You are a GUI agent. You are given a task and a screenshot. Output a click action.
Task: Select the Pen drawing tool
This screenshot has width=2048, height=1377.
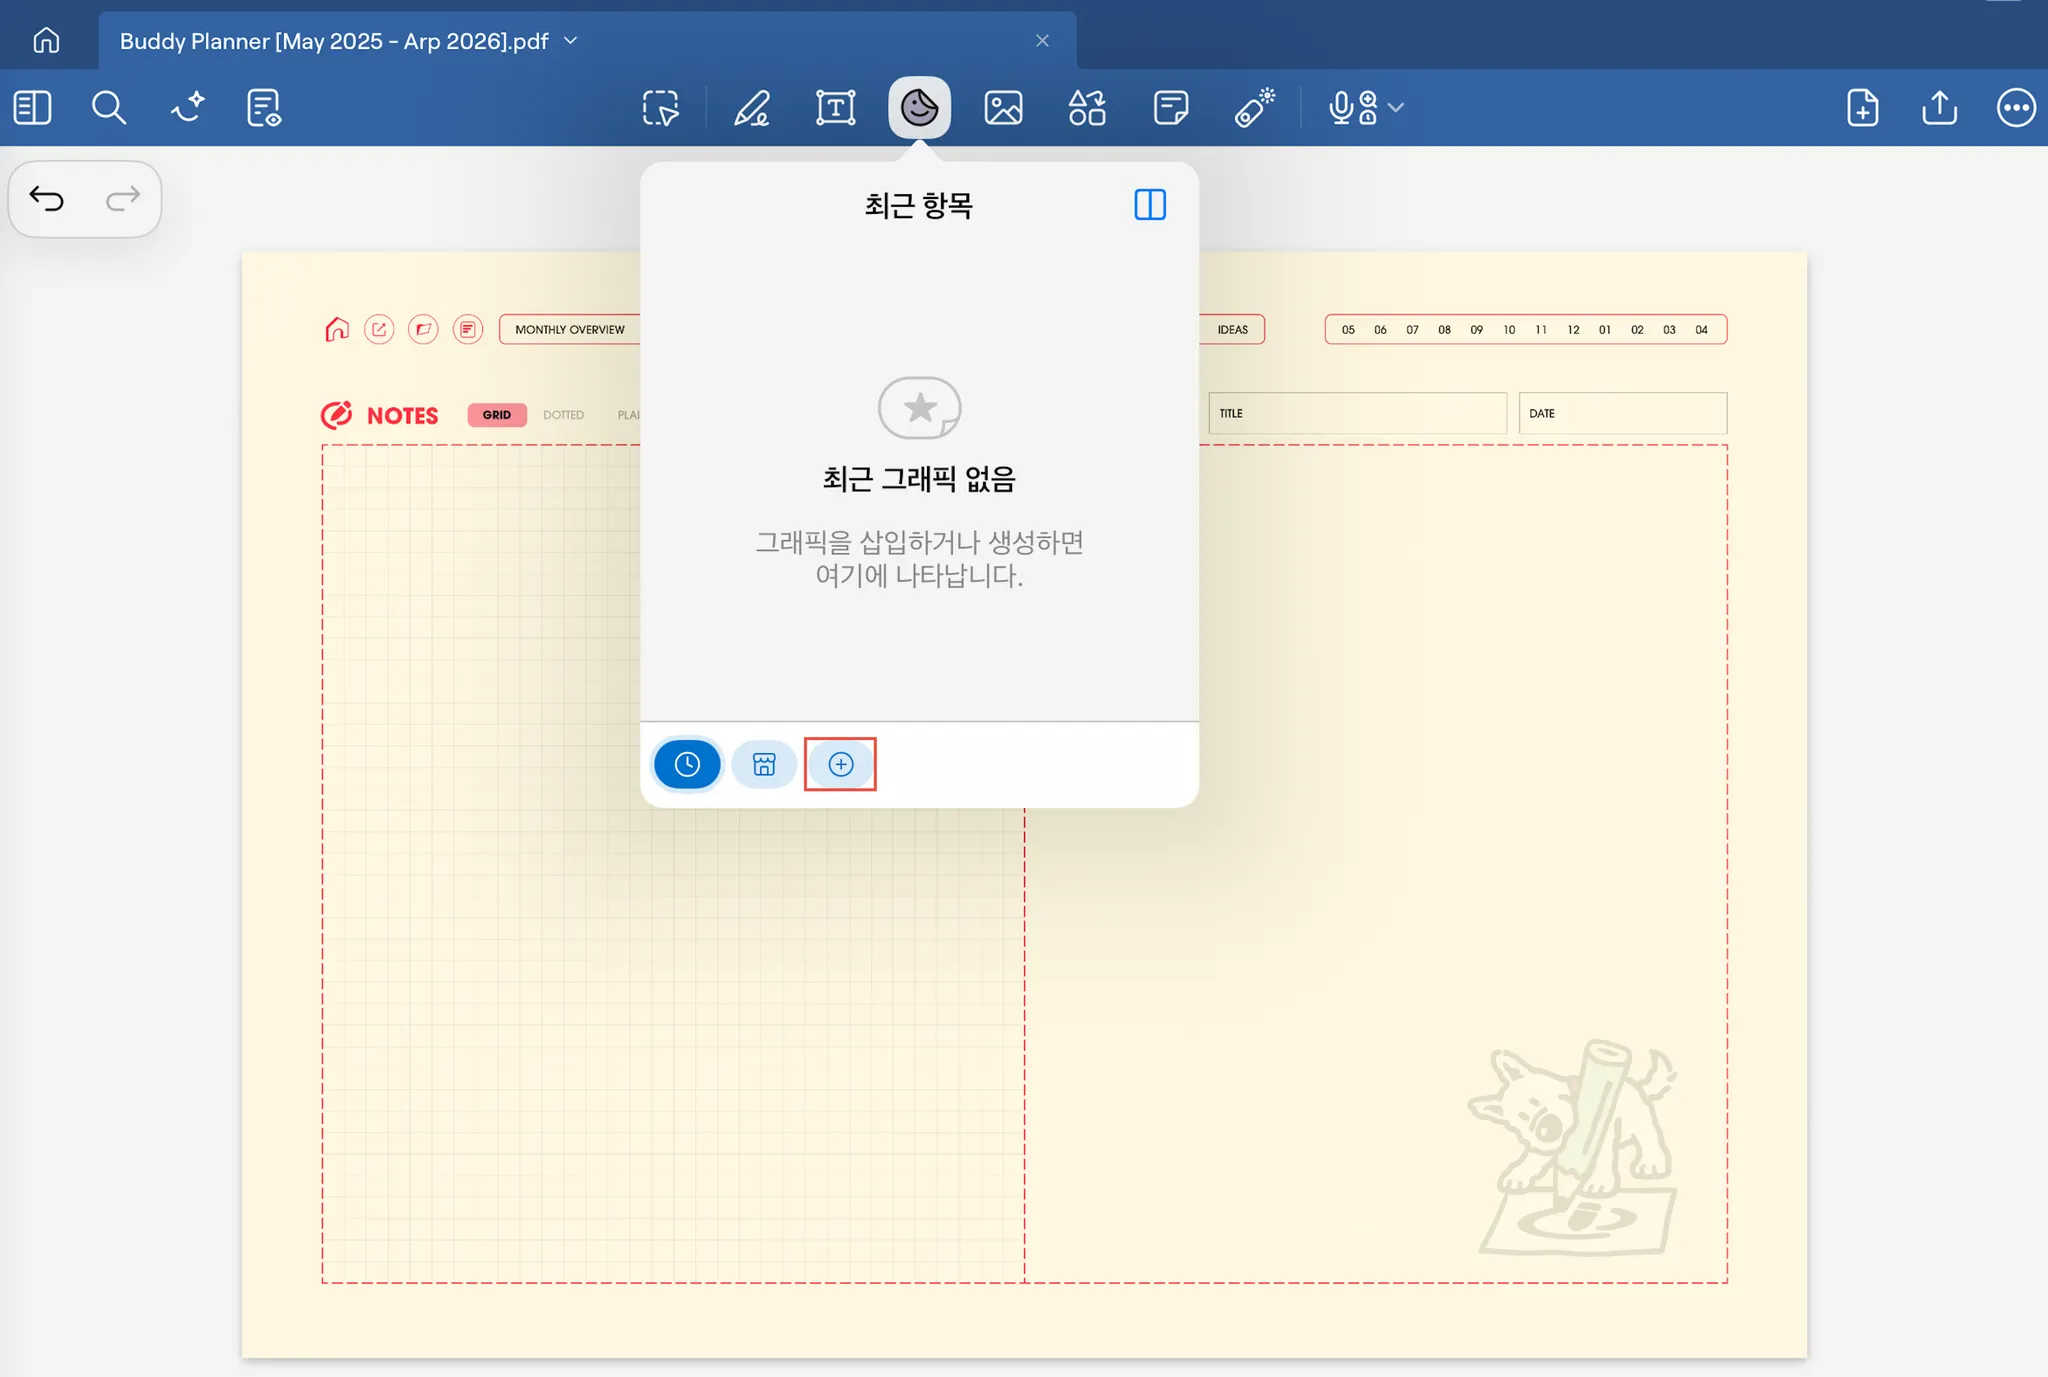coord(752,108)
